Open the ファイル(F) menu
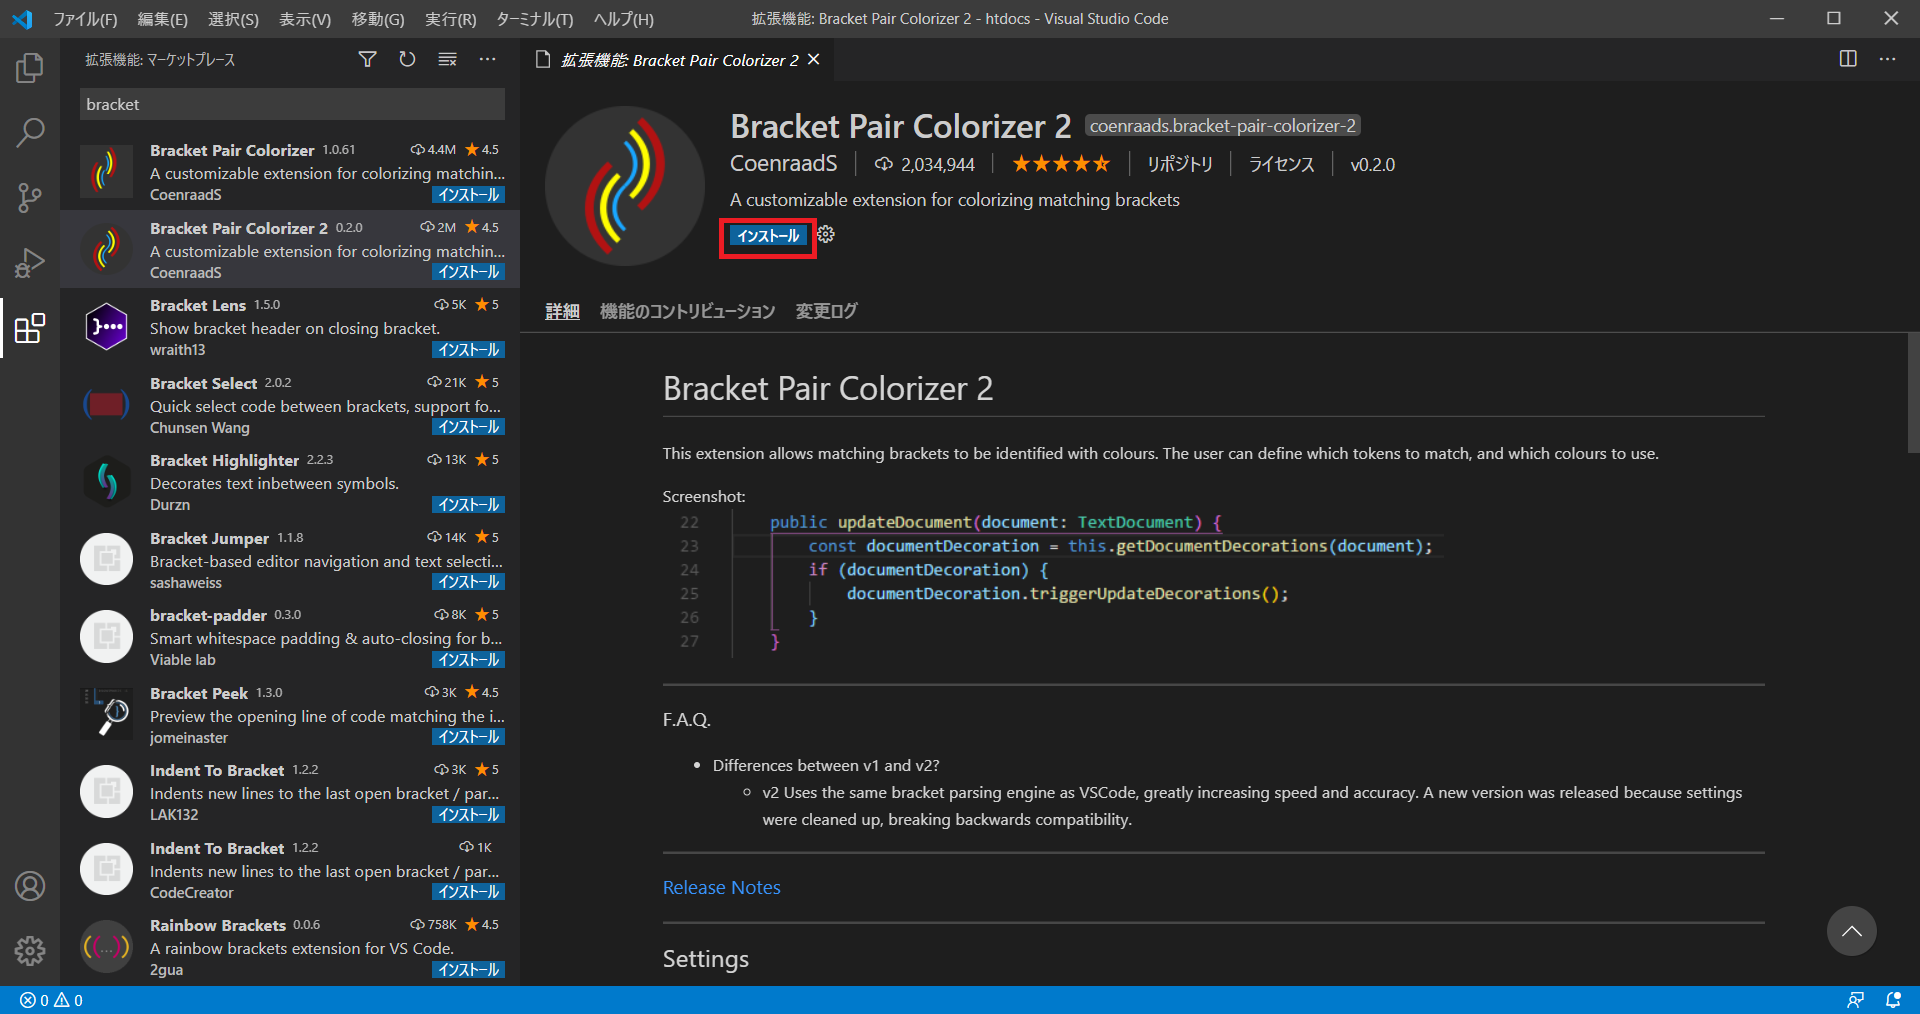The width and height of the screenshot is (1920, 1014). point(85,19)
